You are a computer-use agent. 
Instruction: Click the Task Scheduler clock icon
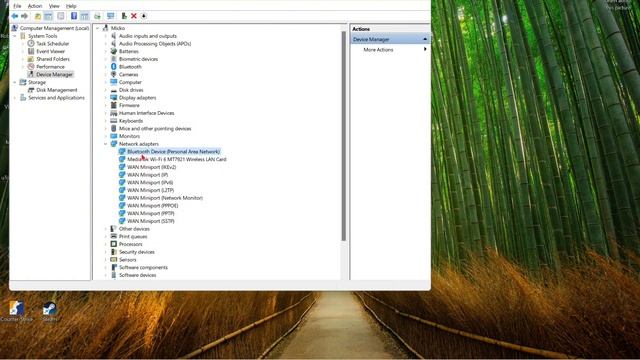(31, 43)
